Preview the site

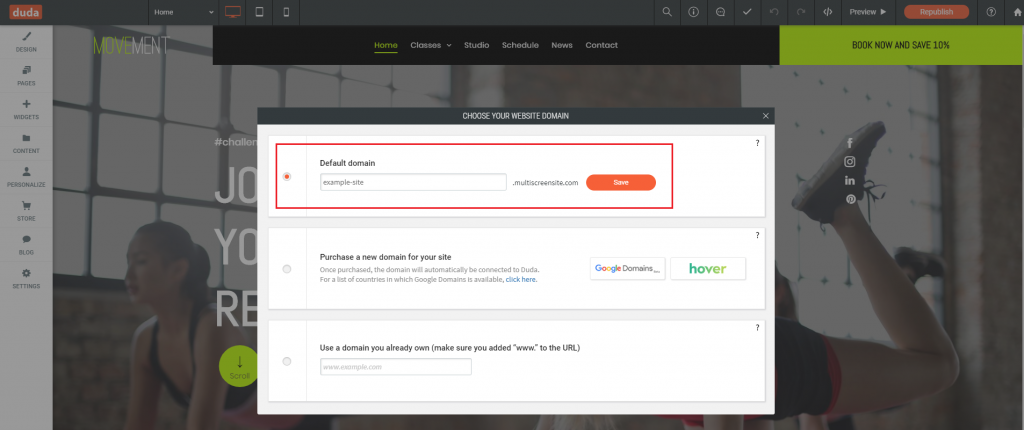coord(868,12)
